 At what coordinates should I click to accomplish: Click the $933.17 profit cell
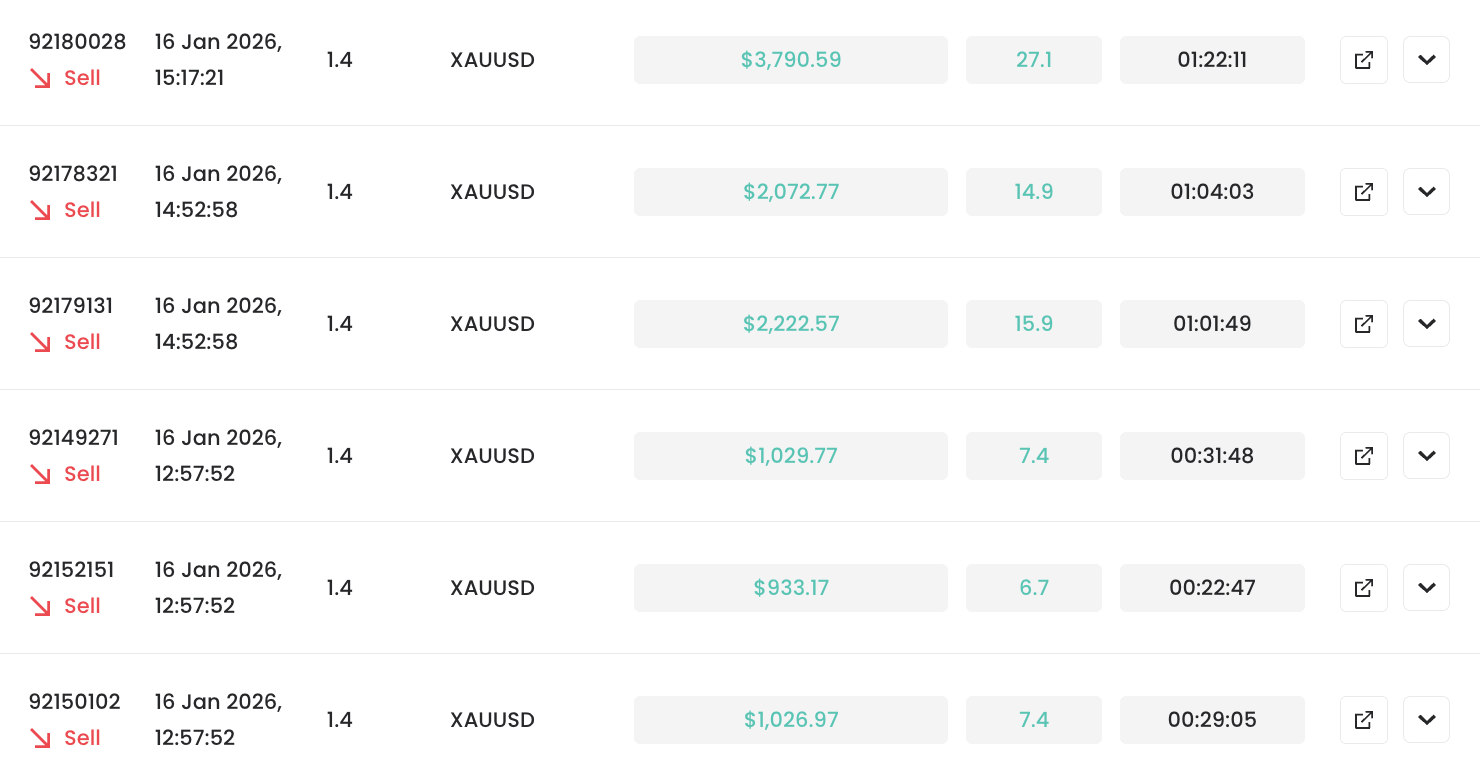[790, 588]
